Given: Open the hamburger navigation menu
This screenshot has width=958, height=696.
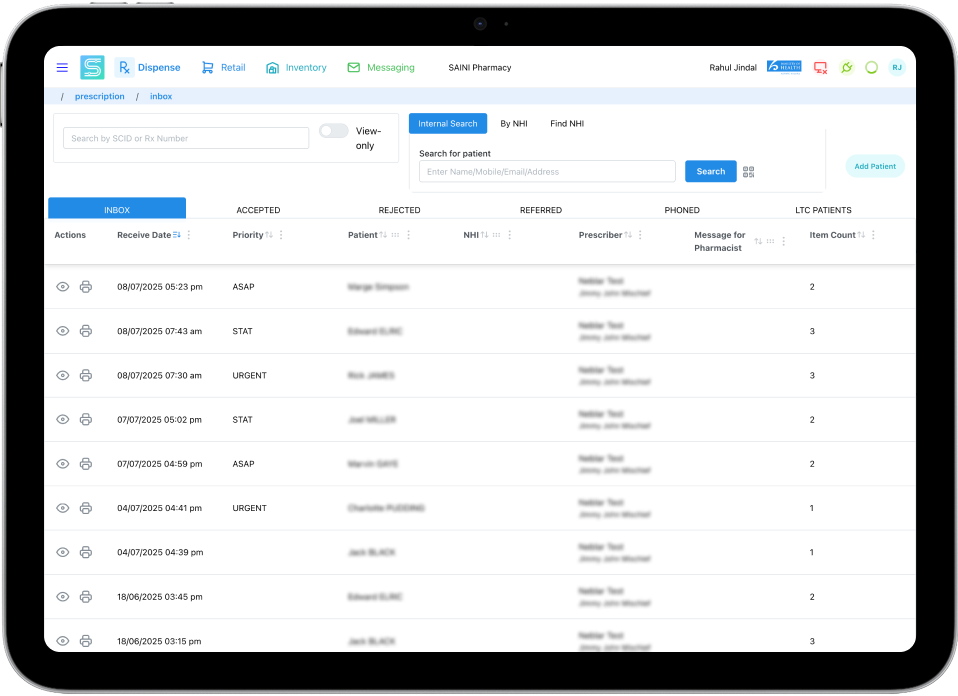Looking at the screenshot, I should [62, 68].
